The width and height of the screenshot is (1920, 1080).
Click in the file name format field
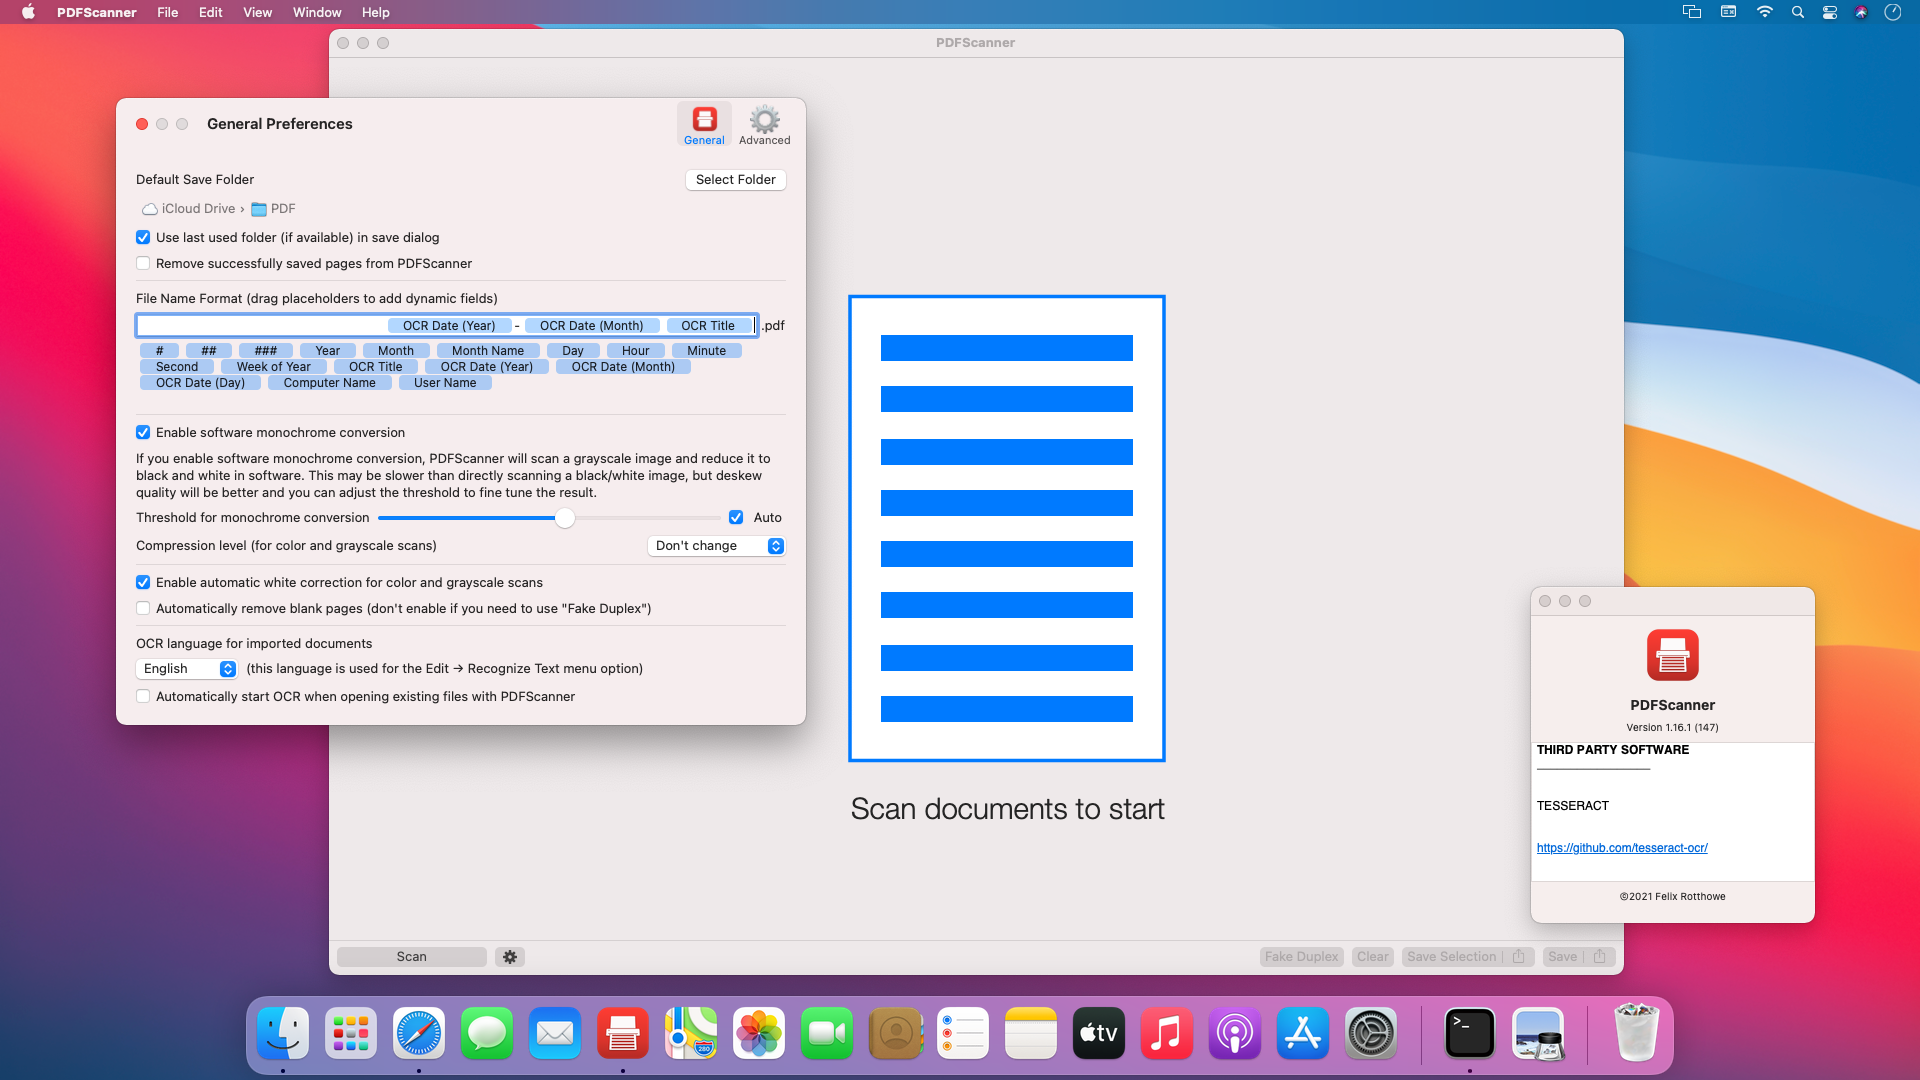[447, 326]
